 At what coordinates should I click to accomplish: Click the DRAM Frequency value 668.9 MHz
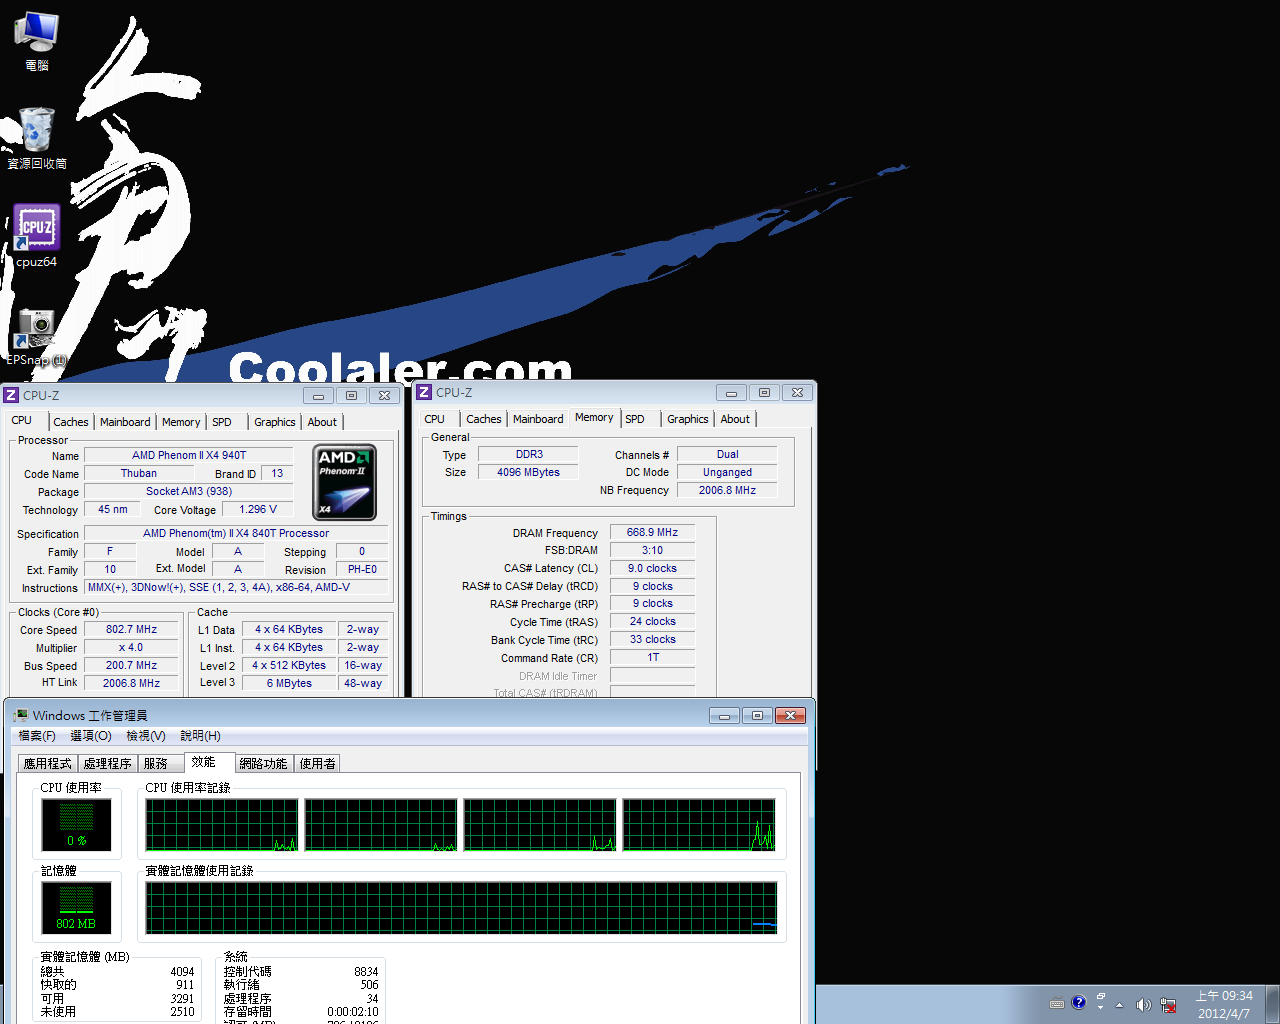tap(652, 532)
